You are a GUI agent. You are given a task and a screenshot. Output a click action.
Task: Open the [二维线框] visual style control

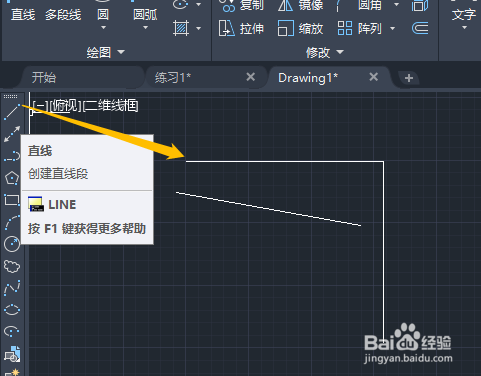110,106
